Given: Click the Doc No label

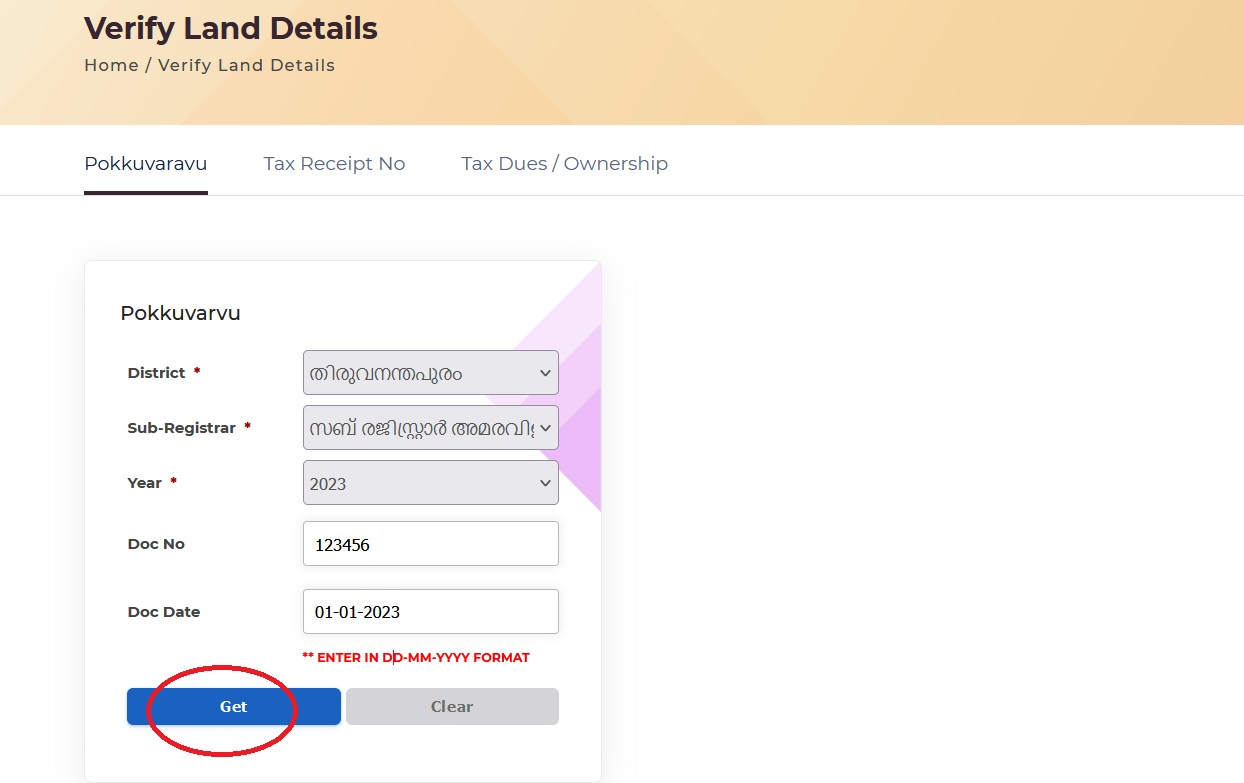Looking at the screenshot, I should coord(156,544).
